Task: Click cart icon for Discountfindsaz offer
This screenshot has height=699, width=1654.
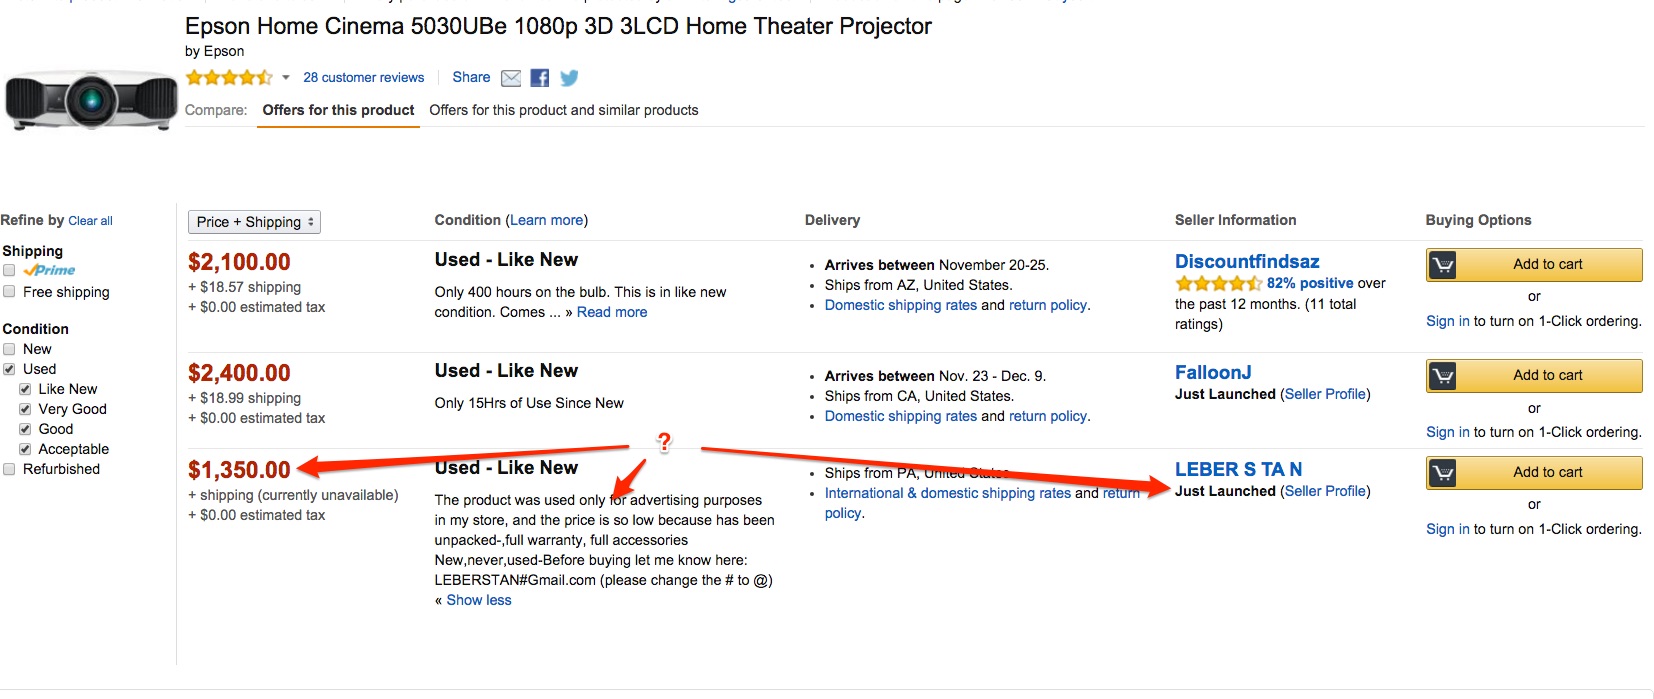Action: 1442,265
